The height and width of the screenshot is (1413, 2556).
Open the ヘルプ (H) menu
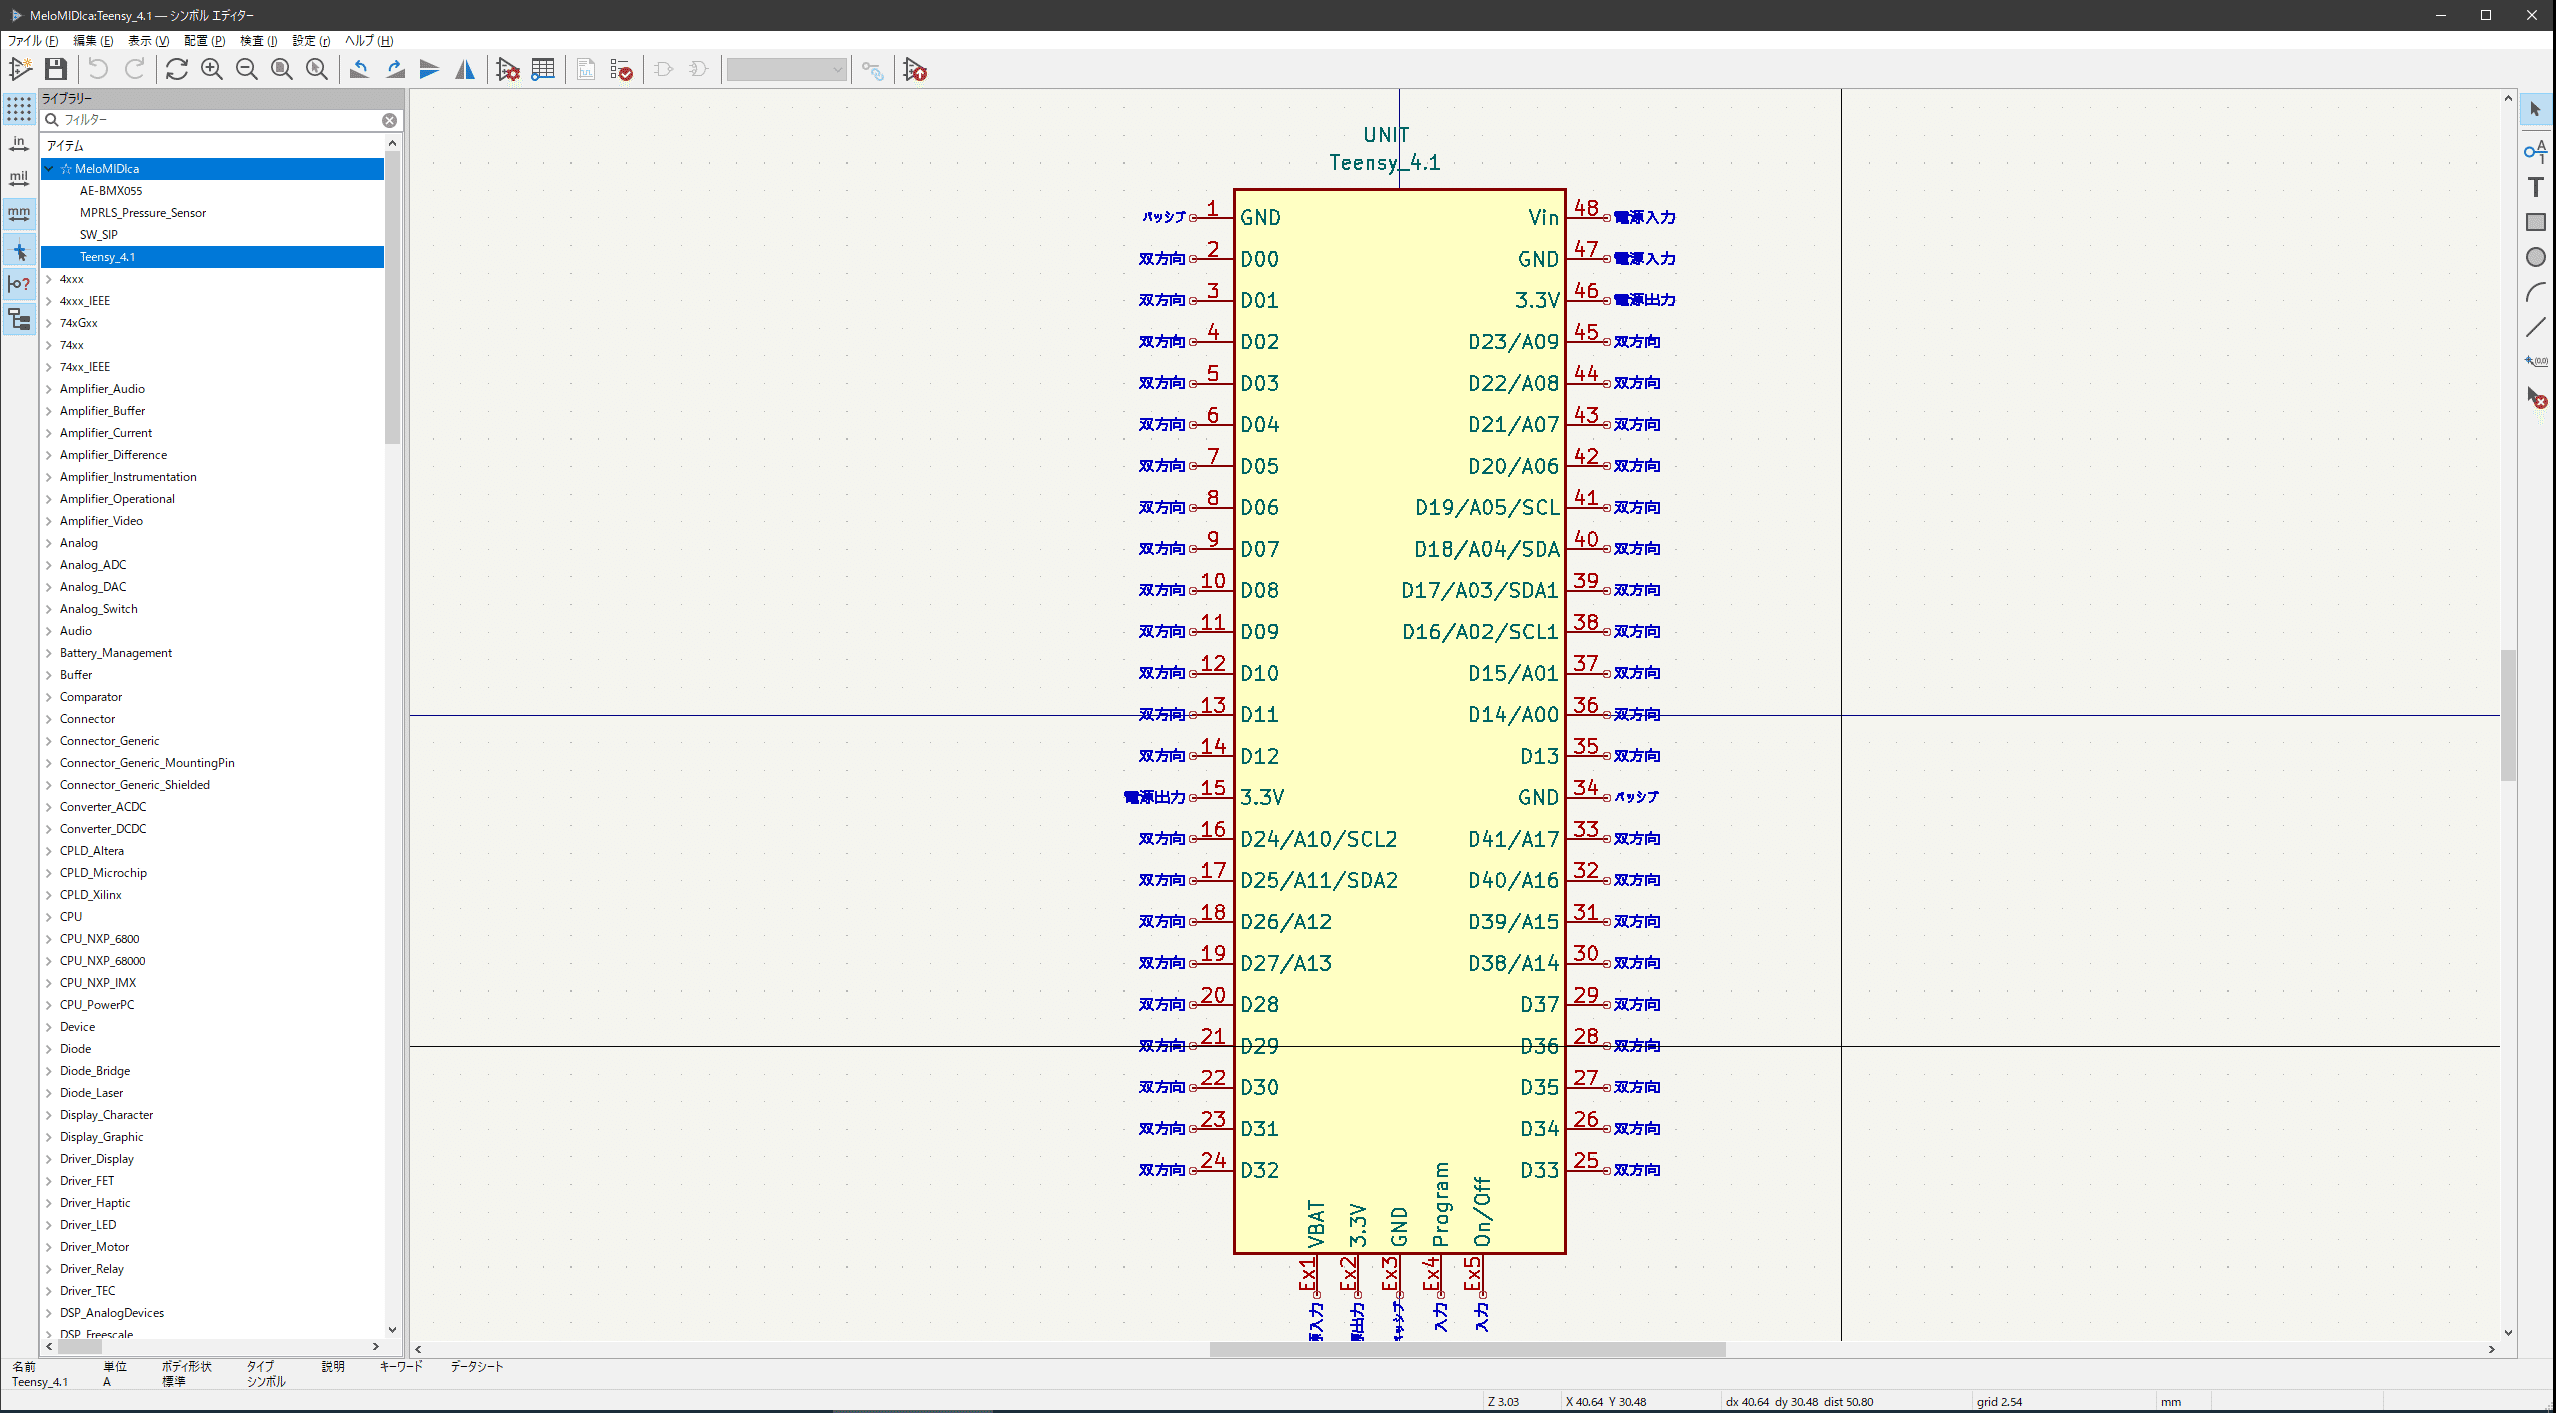[369, 41]
